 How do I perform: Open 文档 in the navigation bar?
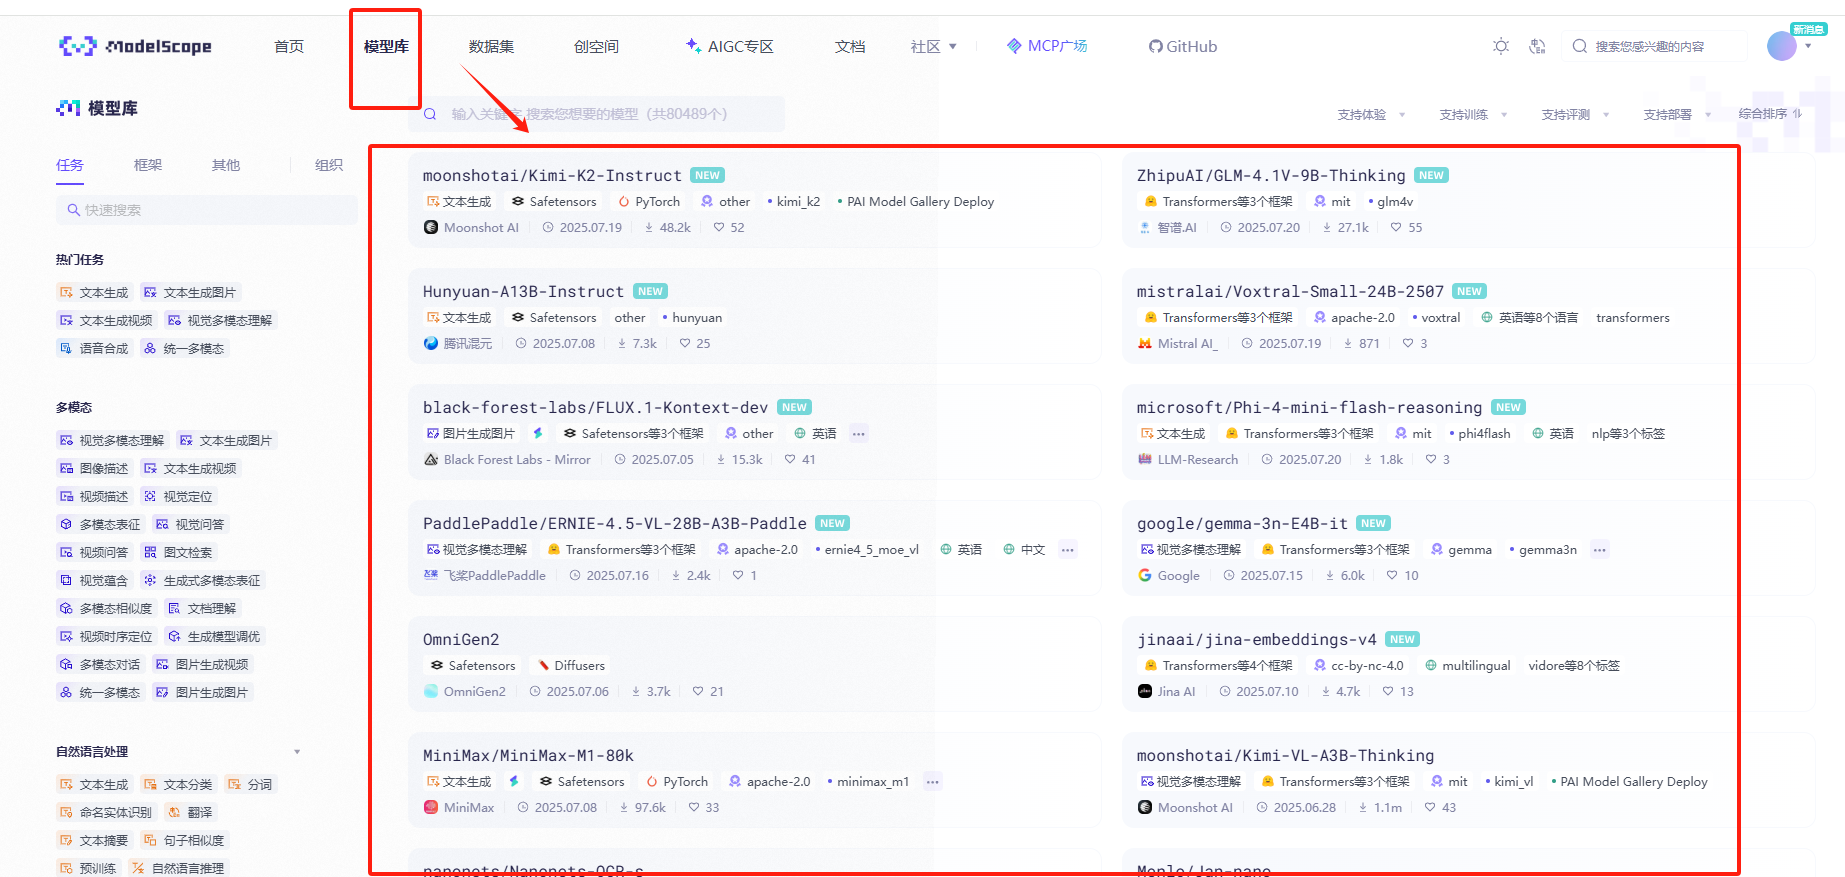[x=850, y=46]
